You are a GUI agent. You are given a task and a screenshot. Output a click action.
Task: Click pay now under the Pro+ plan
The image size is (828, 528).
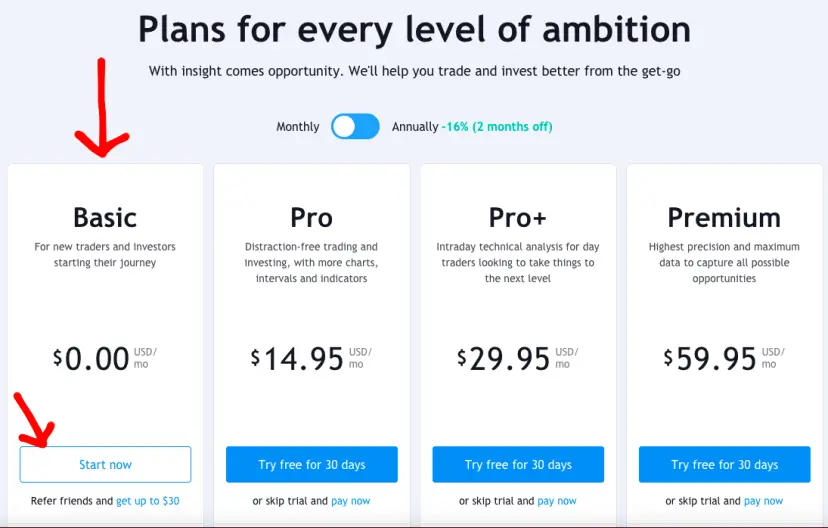coord(557,501)
